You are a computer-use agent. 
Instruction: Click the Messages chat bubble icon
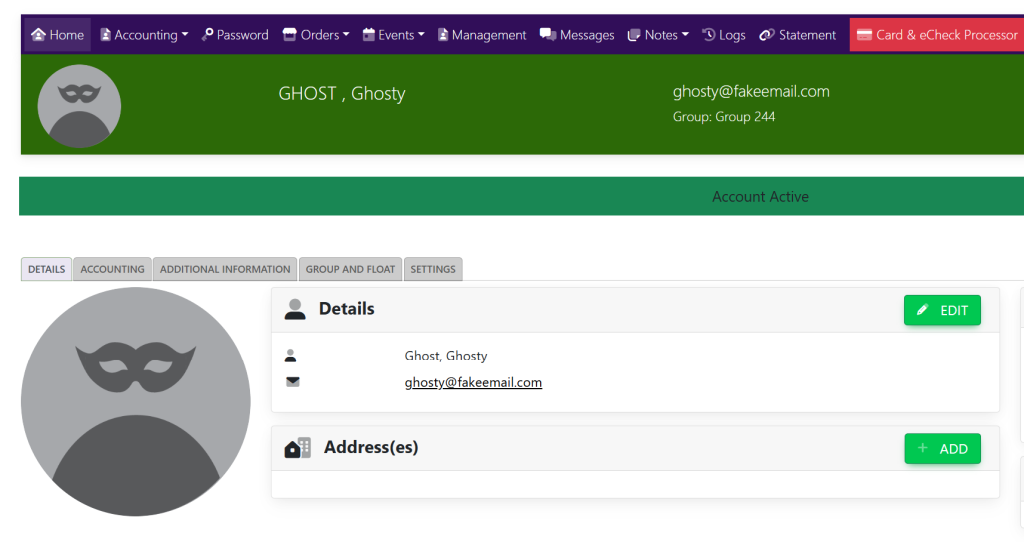click(x=548, y=35)
